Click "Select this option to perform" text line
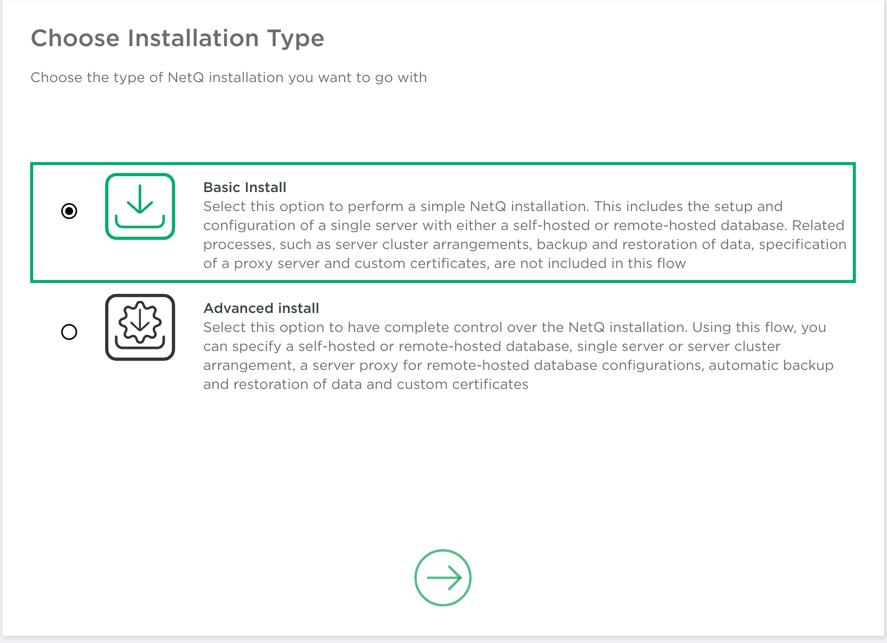The height and width of the screenshot is (643, 887). click(x=300, y=206)
